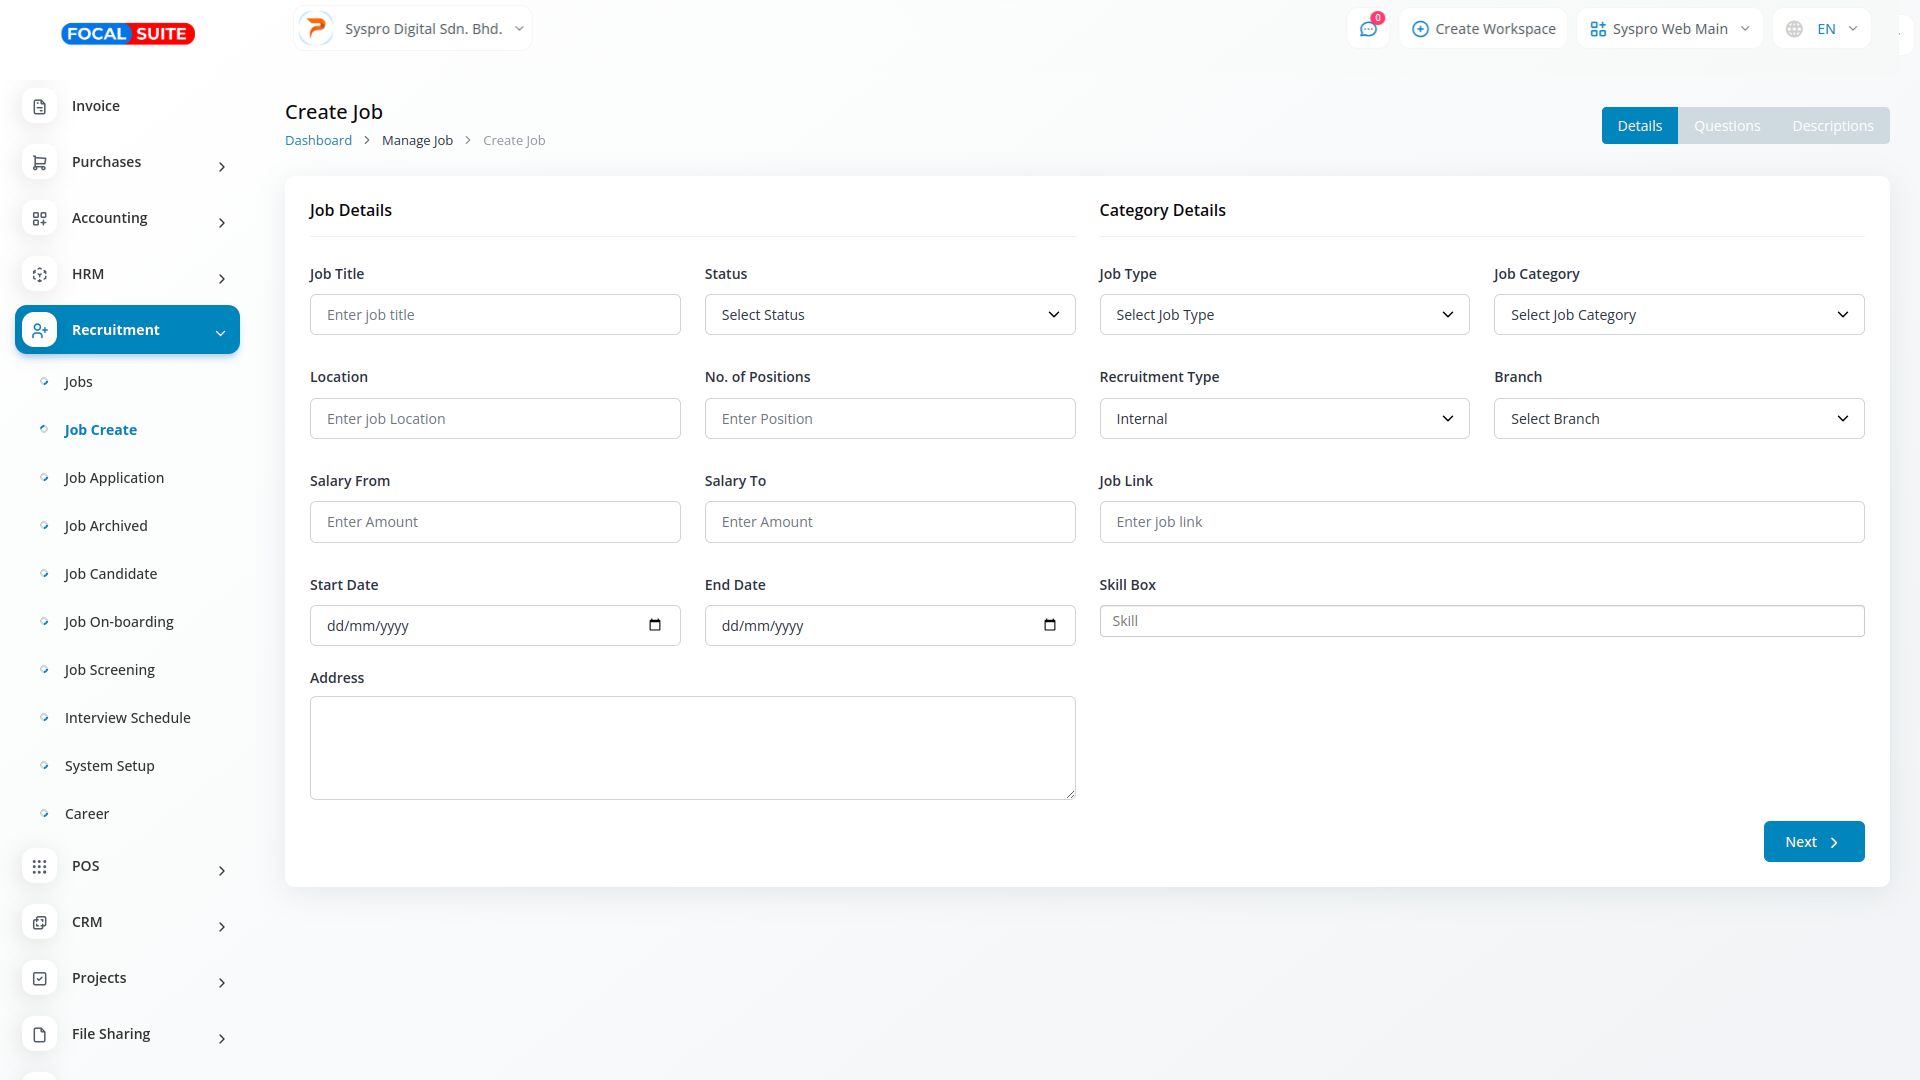Click the Next button
The width and height of the screenshot is (1920, 1080).
pyautogui.click(x=1813, y=842)
